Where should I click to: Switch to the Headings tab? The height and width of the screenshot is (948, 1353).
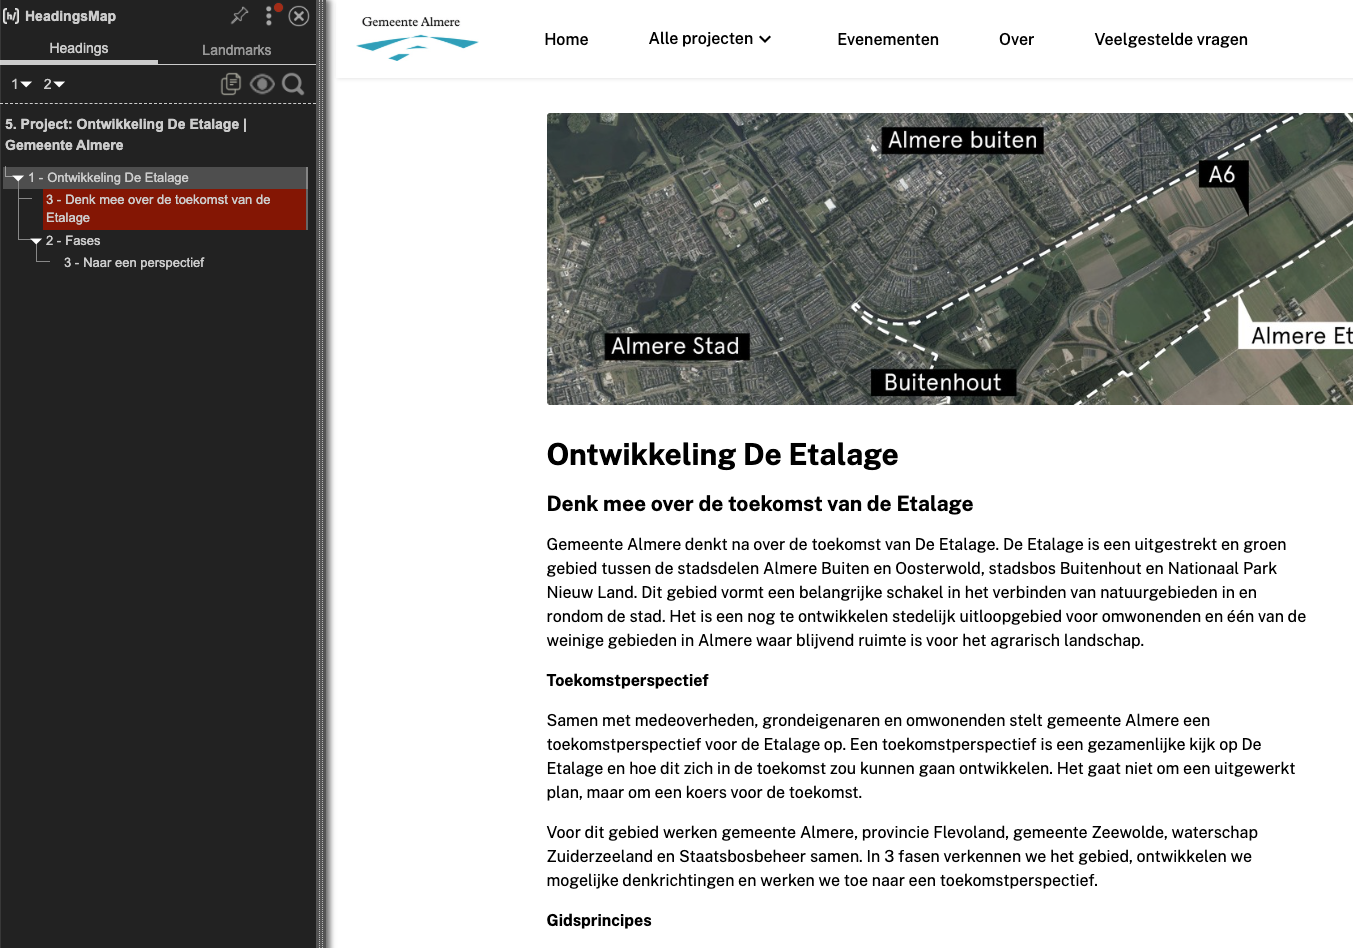pyautogui.click(x=79, y=48)
